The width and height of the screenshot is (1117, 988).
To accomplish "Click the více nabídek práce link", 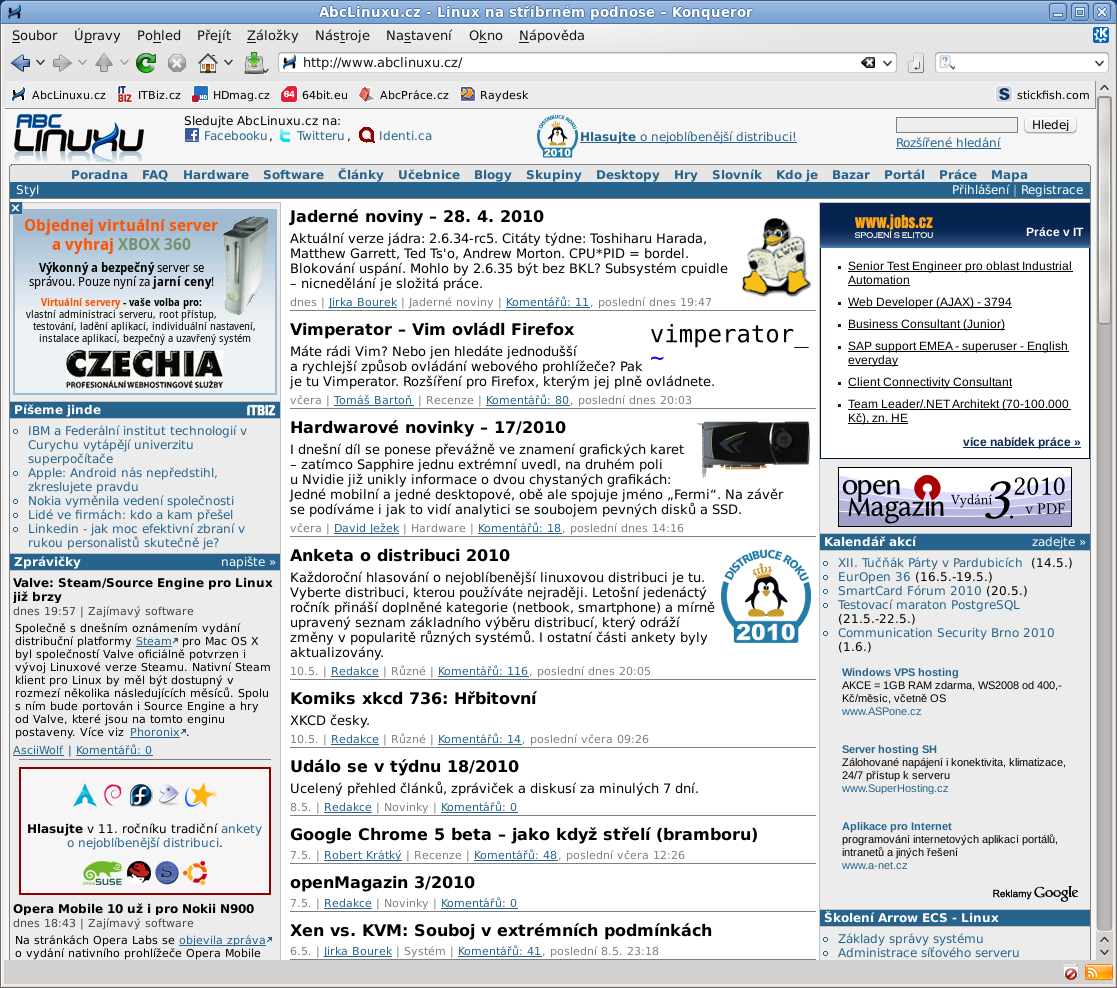I will (1022, 442).
